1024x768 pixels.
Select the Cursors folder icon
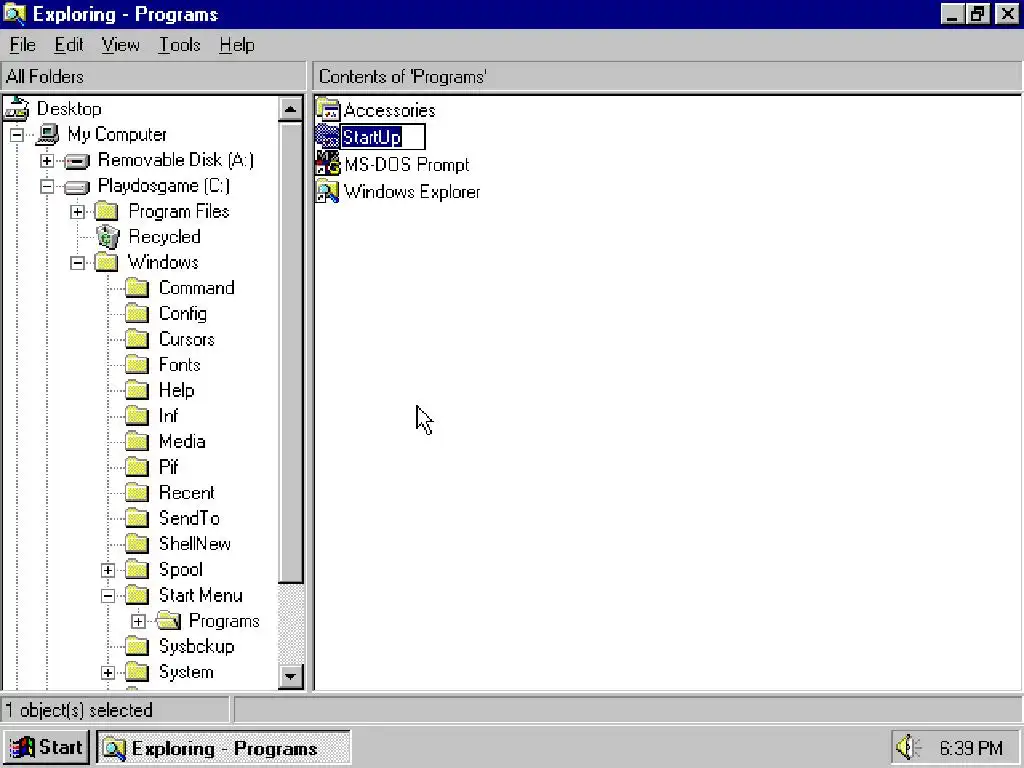[137, 339]
